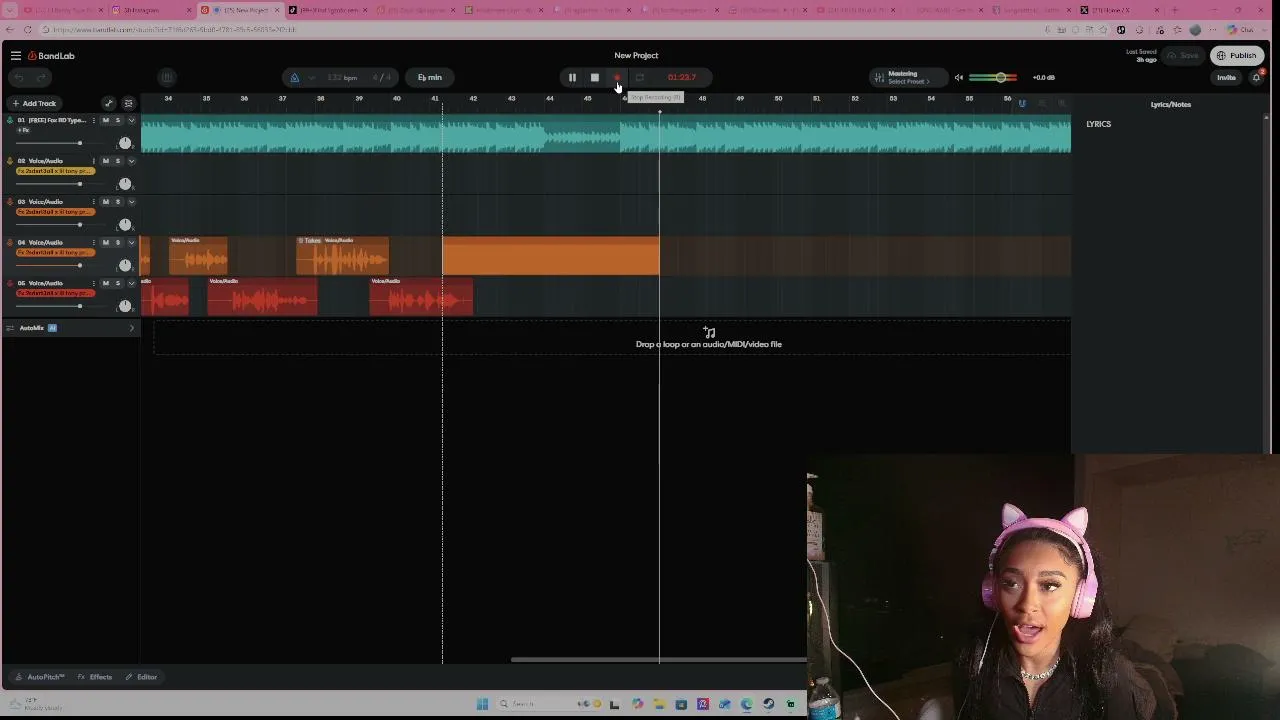
Task: Open File Explorer from the taskbar
Action: (659, 704)
